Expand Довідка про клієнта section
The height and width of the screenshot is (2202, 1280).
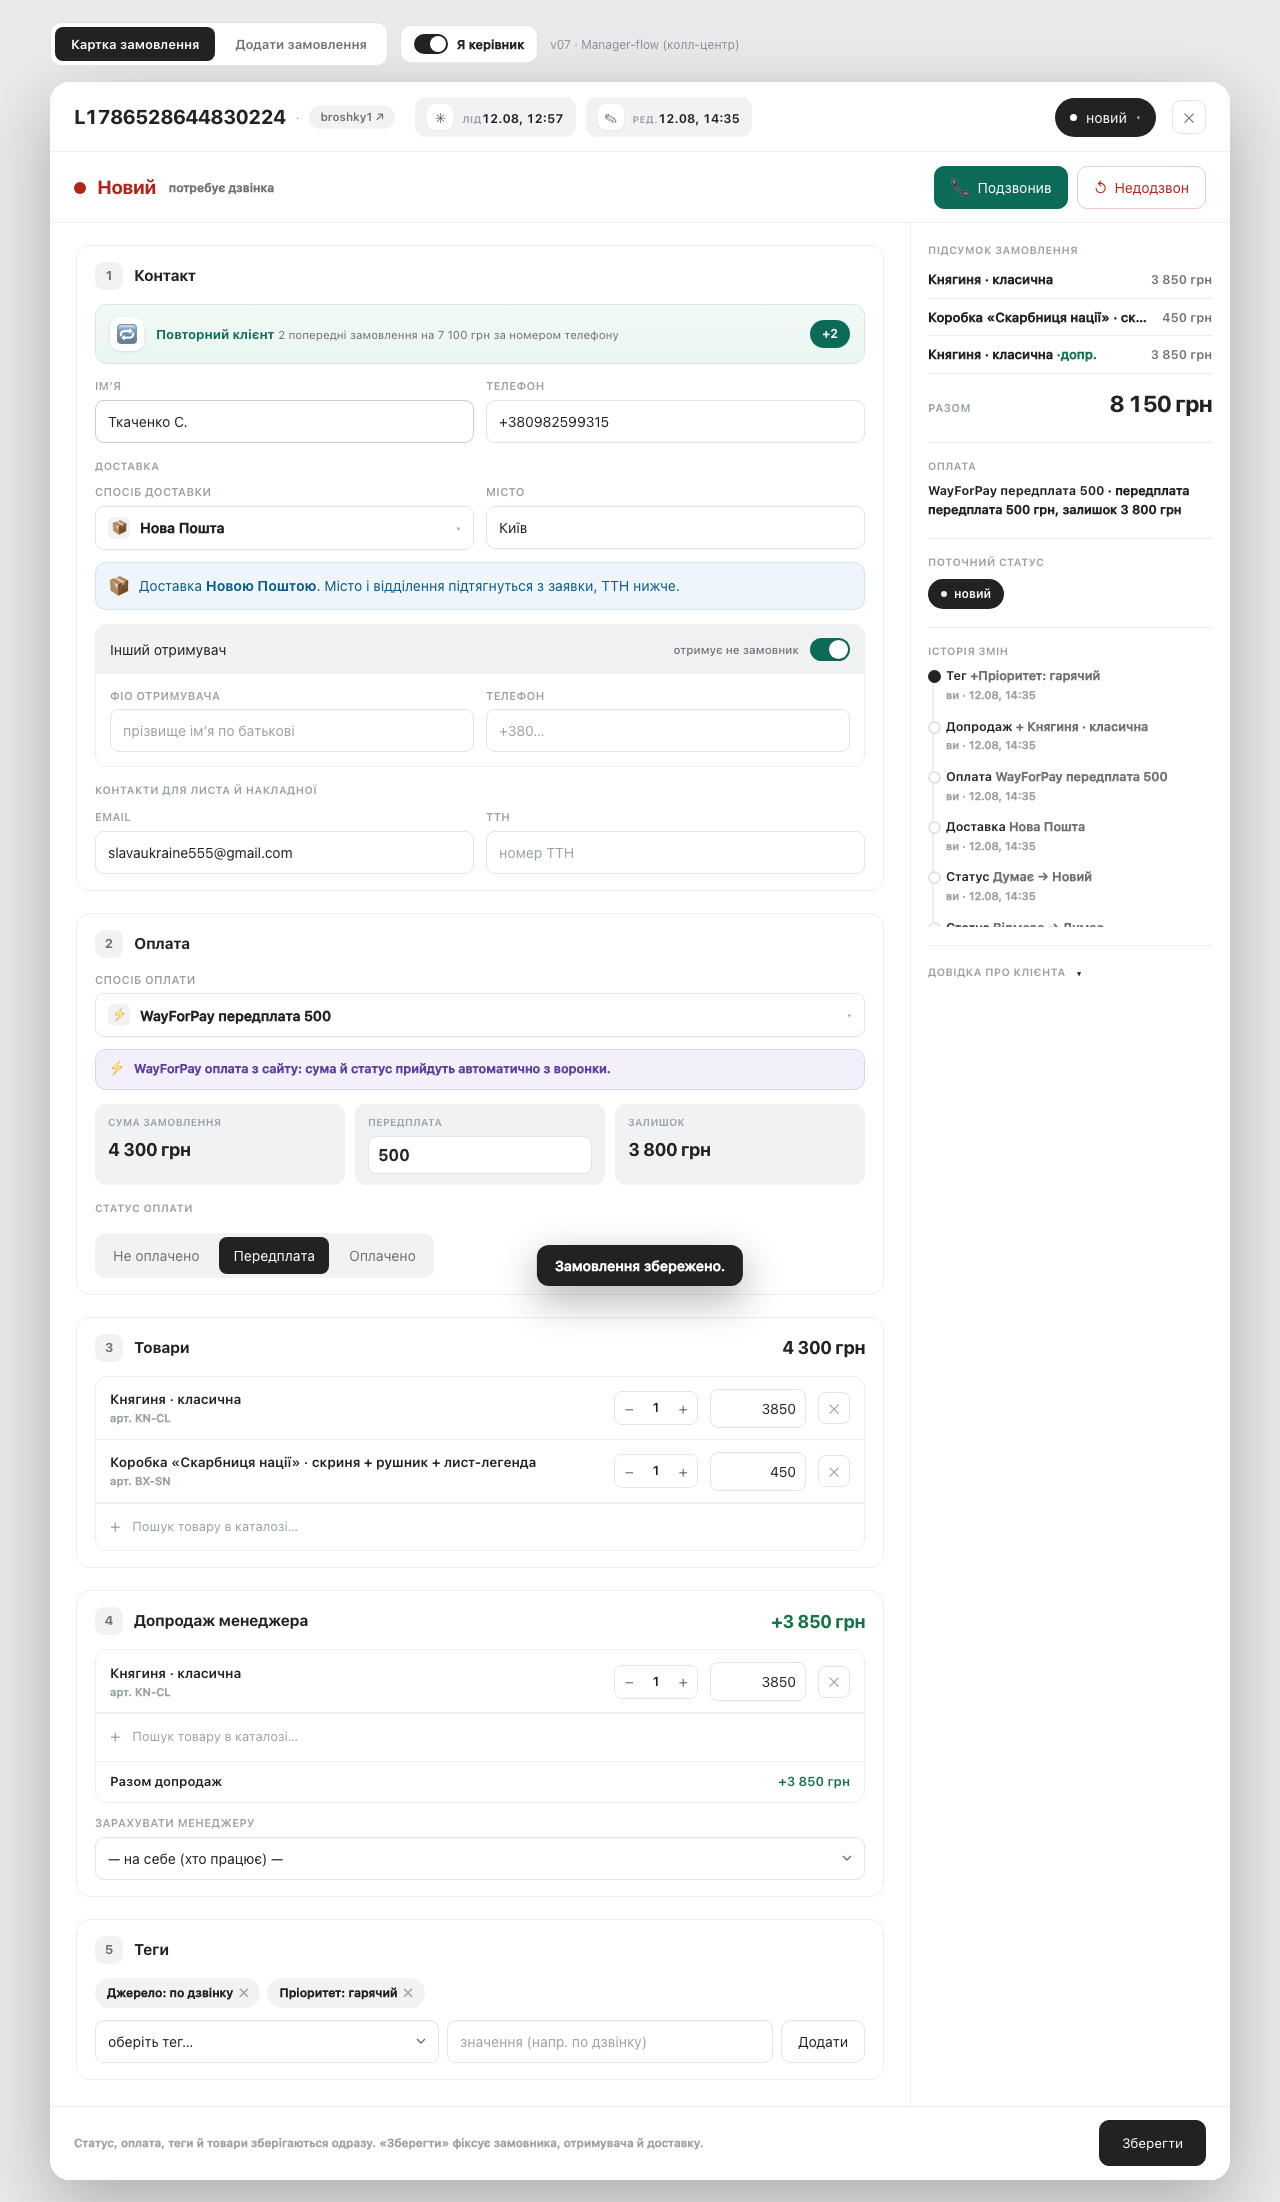point(1004,973)
